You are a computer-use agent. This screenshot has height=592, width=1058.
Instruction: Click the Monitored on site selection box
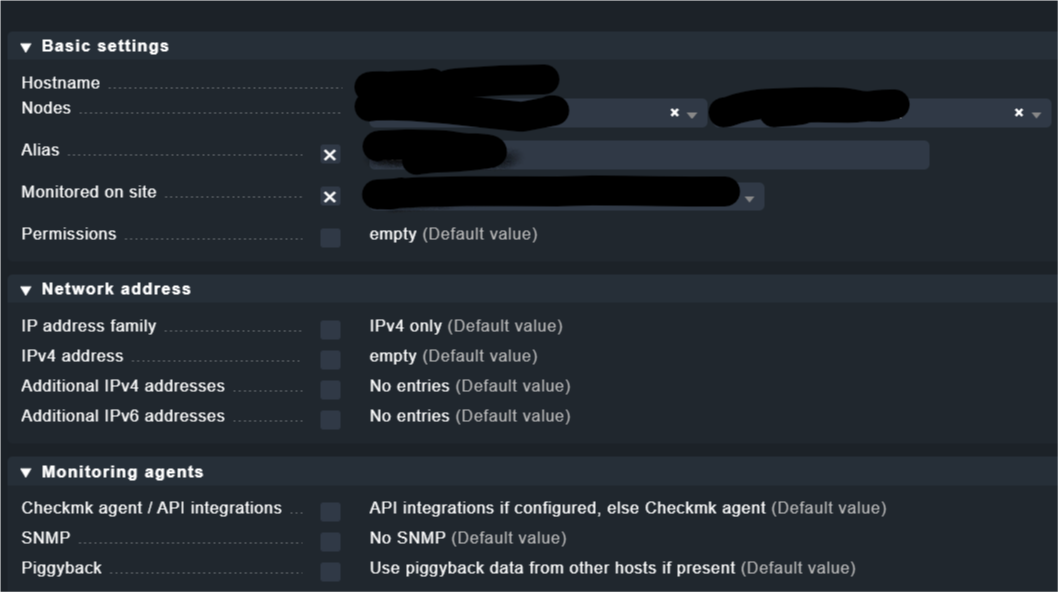click(560, 195)
